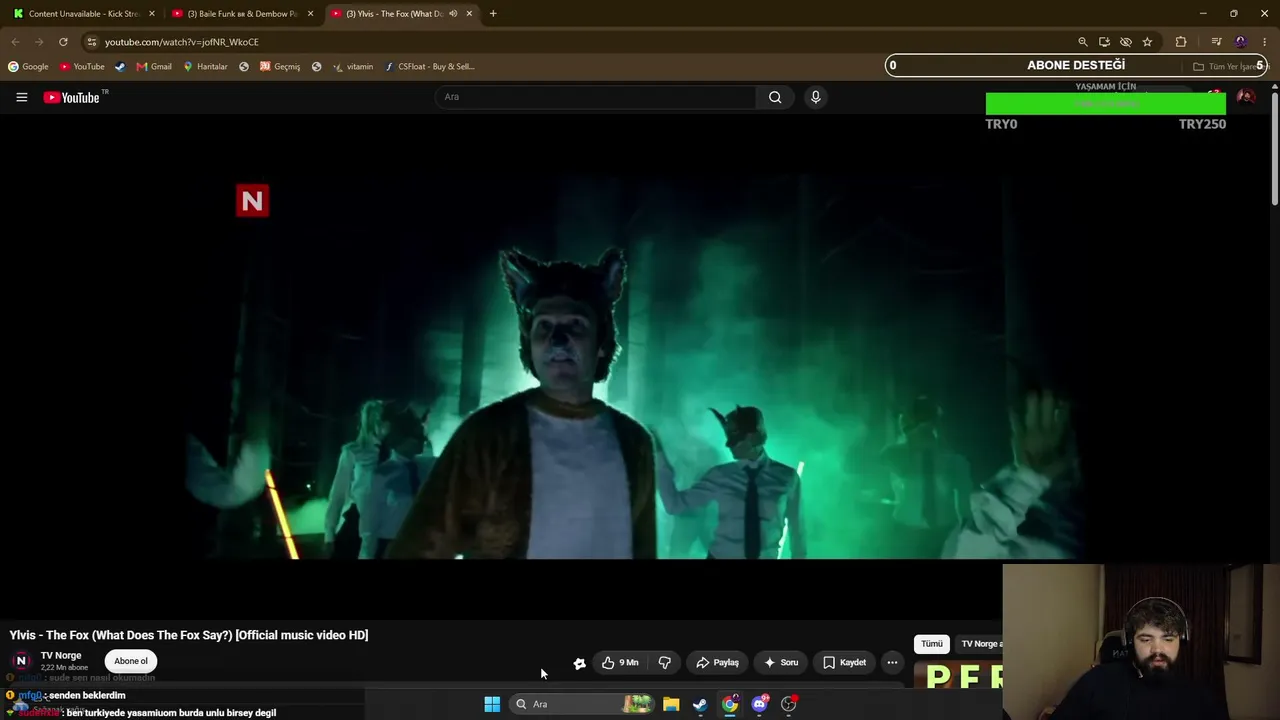Open the Gmail bookmark

(154, 67)
